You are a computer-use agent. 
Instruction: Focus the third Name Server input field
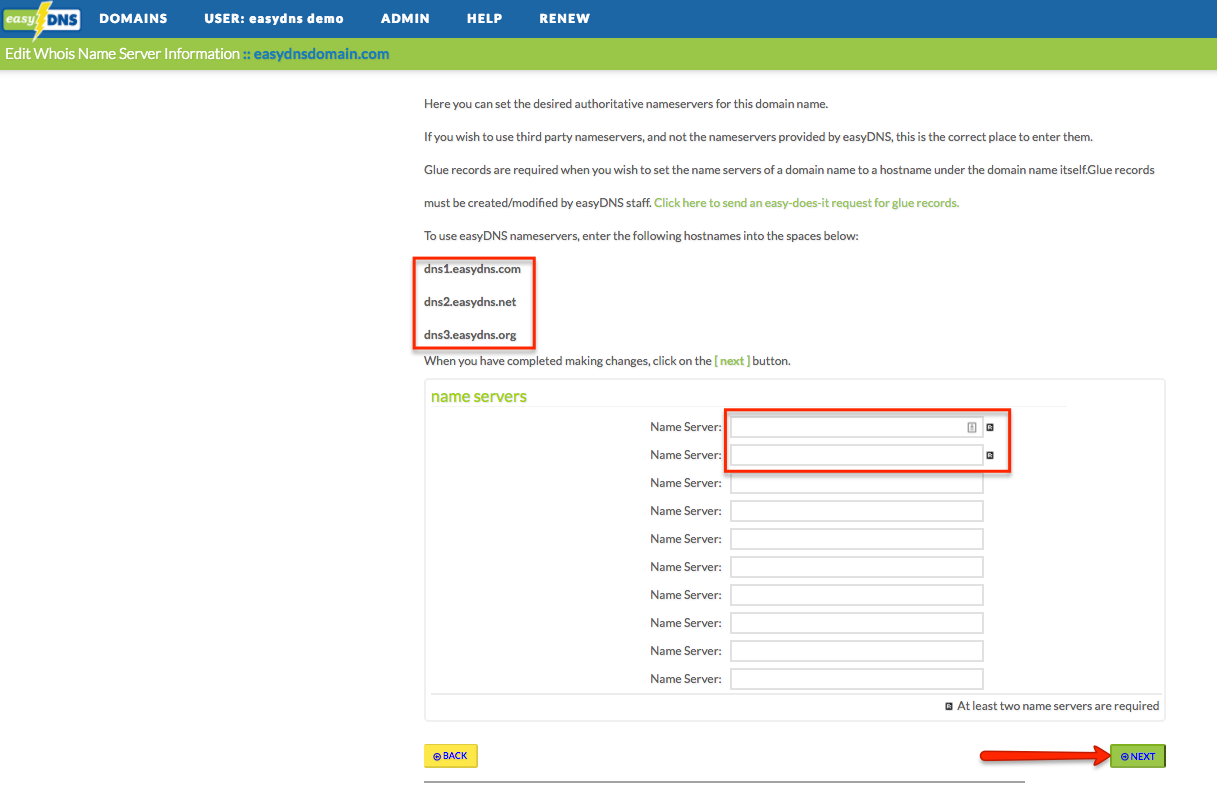pyautogui.click(x=856, y=483)
